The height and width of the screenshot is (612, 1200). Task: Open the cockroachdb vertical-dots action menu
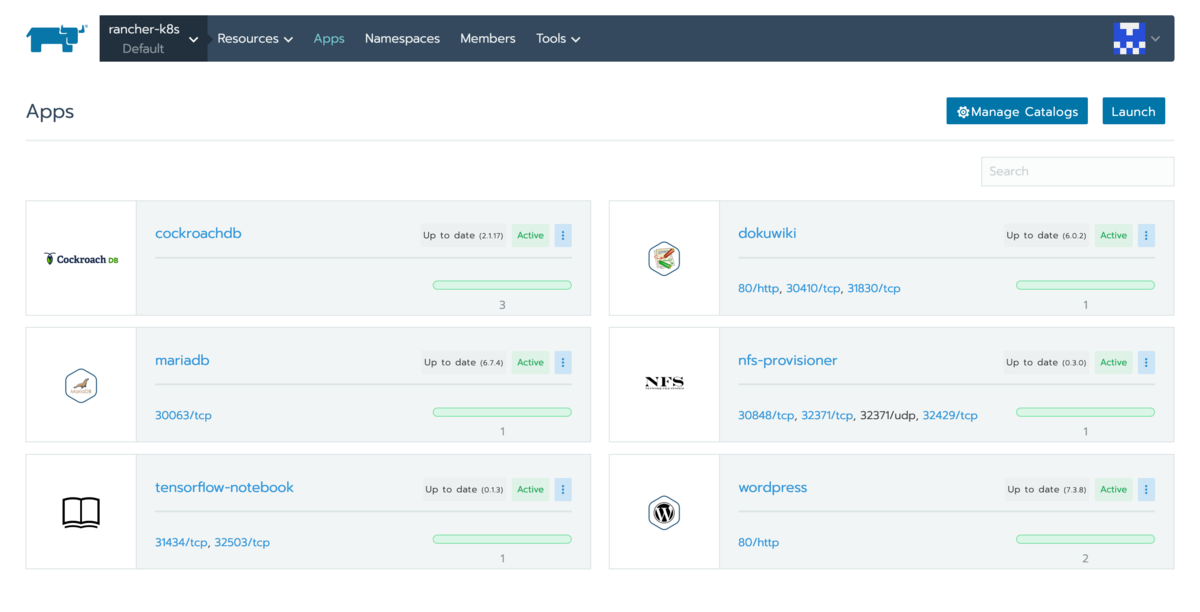[x=563, y=236]
